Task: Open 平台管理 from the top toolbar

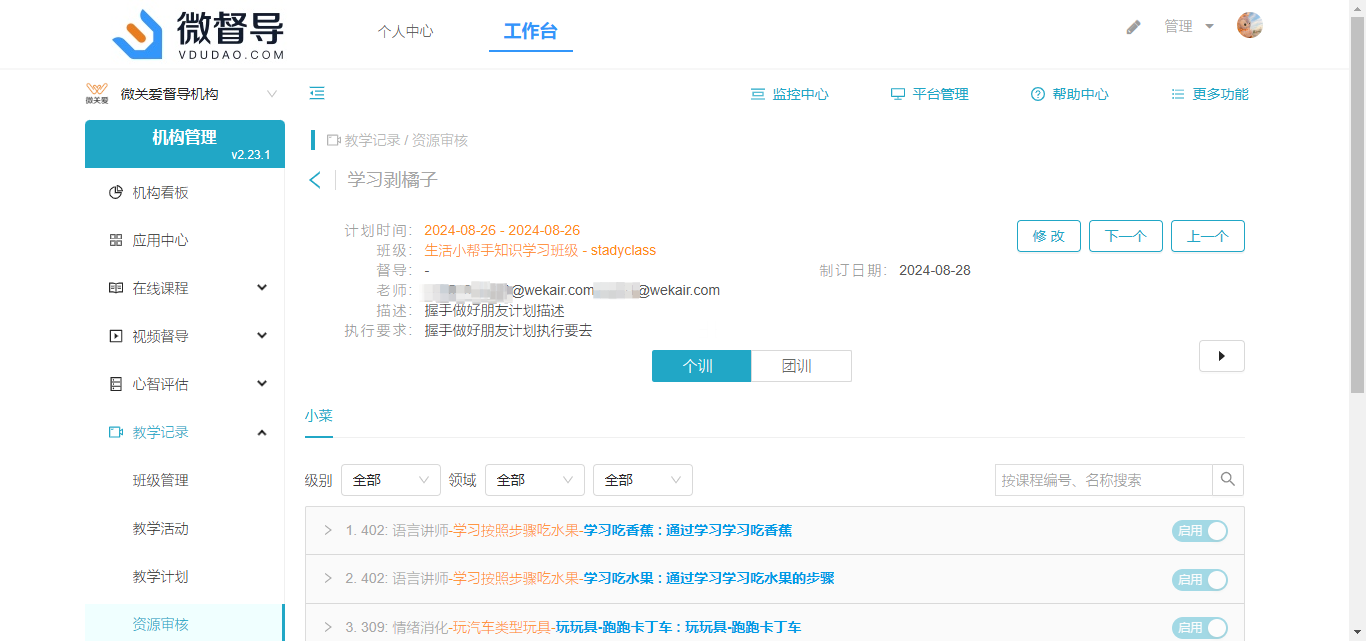Action: (x=929, y=94)
